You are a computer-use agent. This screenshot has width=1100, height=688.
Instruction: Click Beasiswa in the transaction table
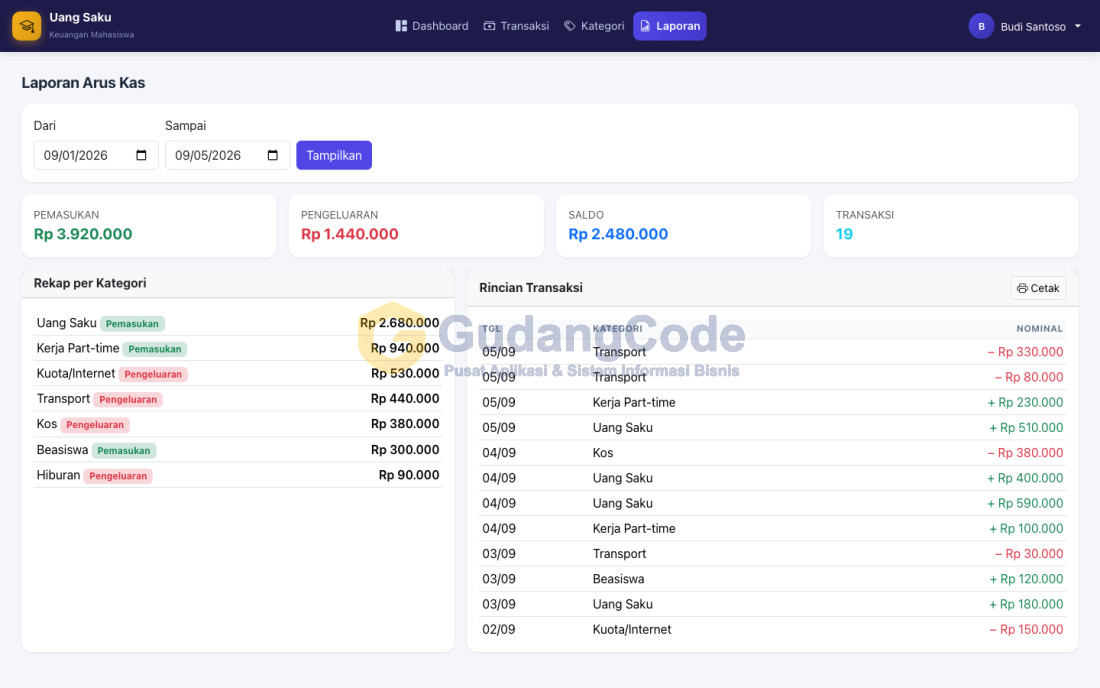coord(618,579)
